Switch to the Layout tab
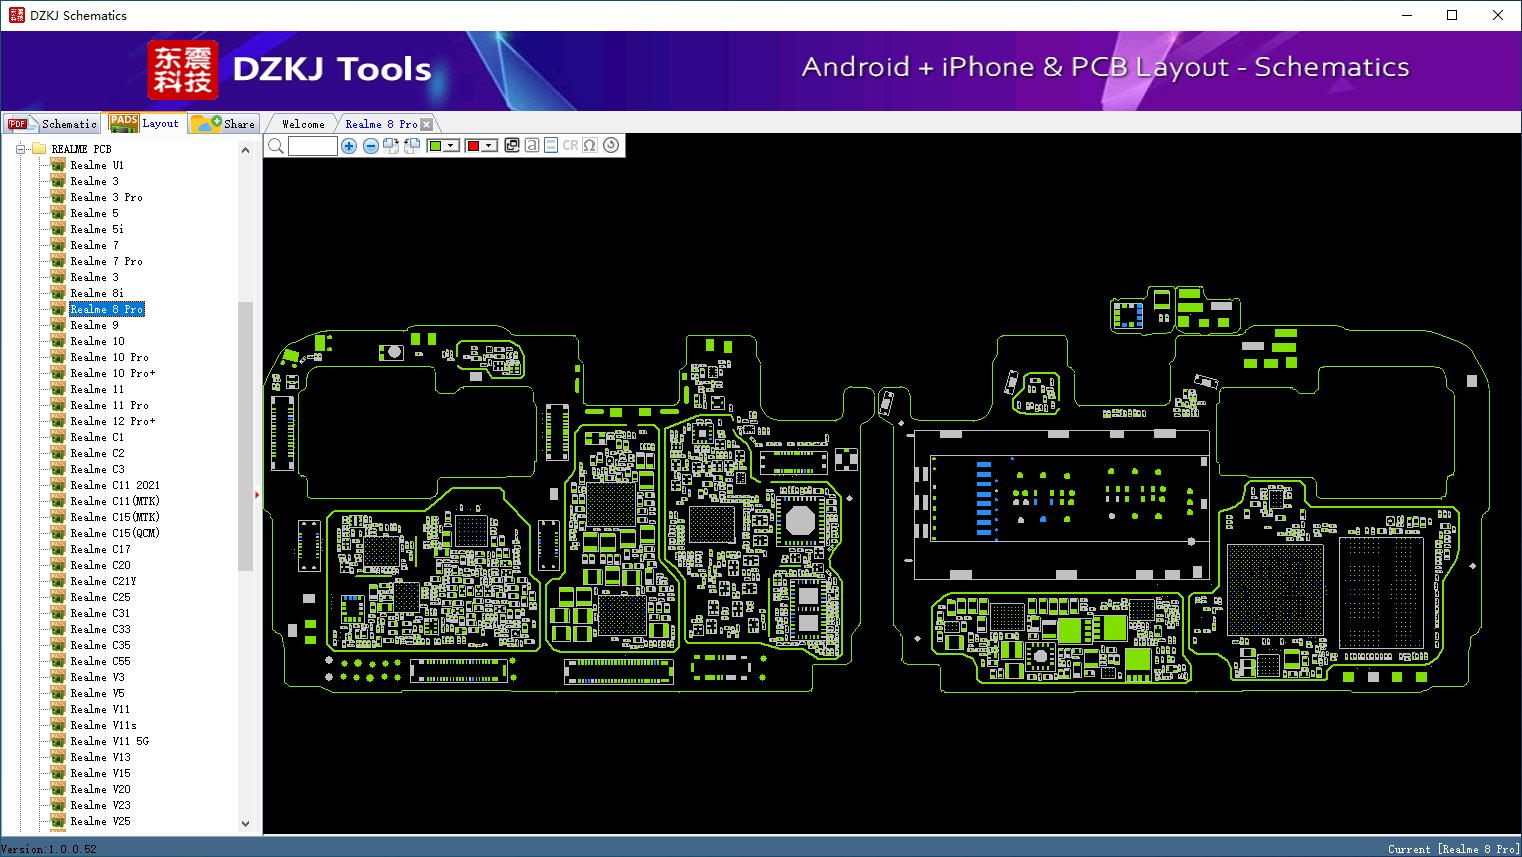 coord(145,123)
